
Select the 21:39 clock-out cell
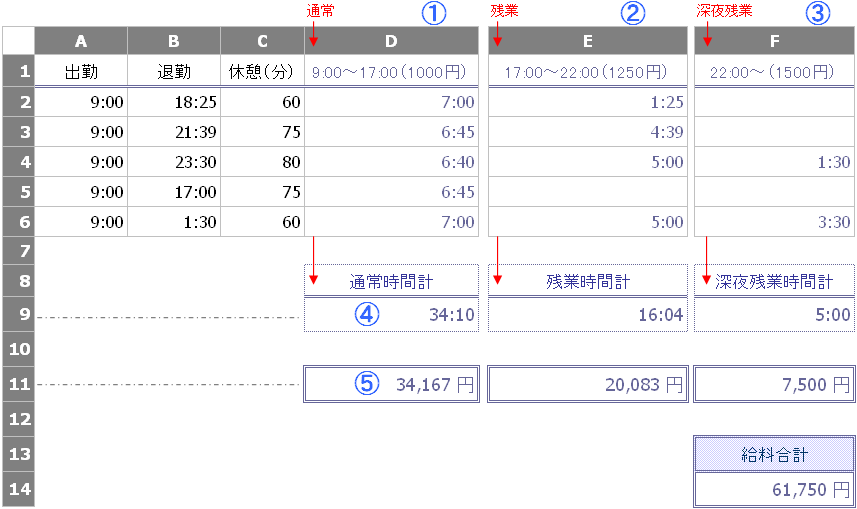pos(174,132)
